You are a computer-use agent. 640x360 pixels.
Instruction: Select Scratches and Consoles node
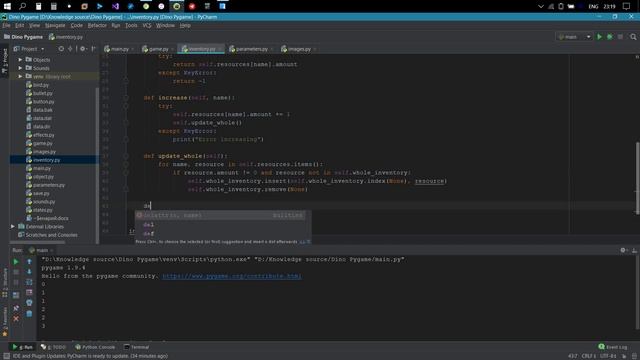tap(47, 235)
